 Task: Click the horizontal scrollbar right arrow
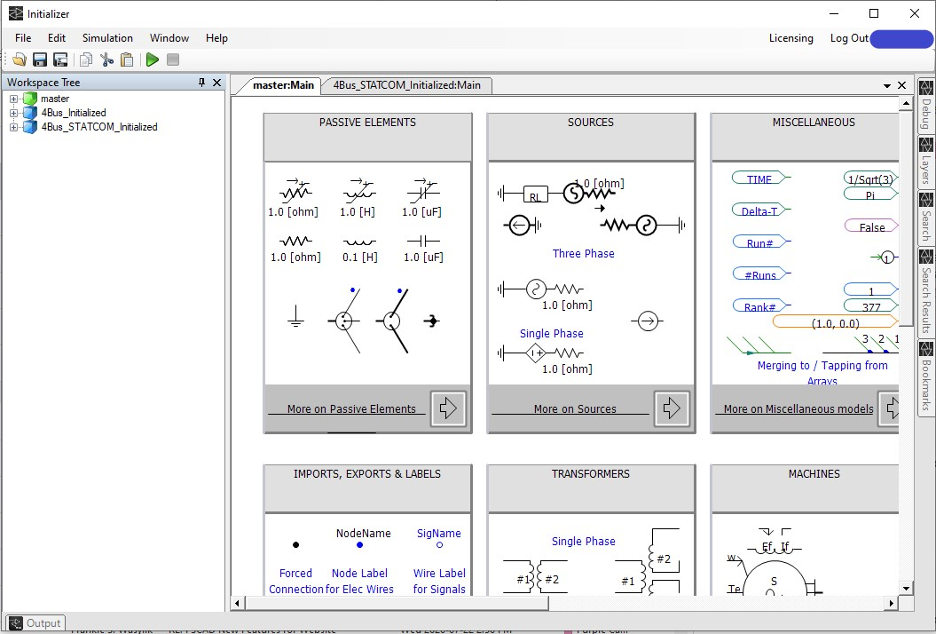pos(892,604)
